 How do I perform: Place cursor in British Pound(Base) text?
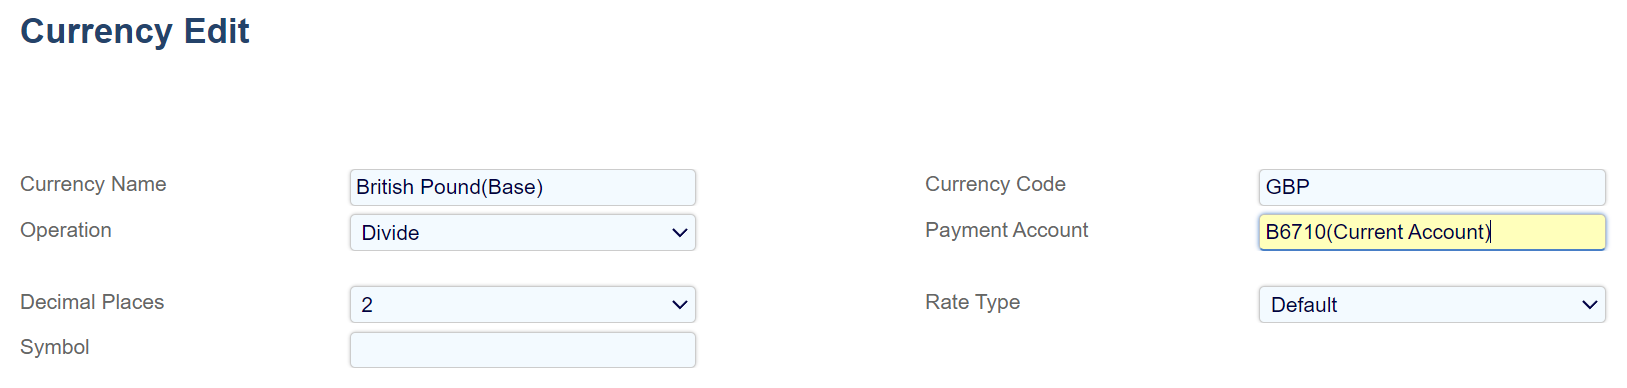pyautogui.click(x=449, y=187)
